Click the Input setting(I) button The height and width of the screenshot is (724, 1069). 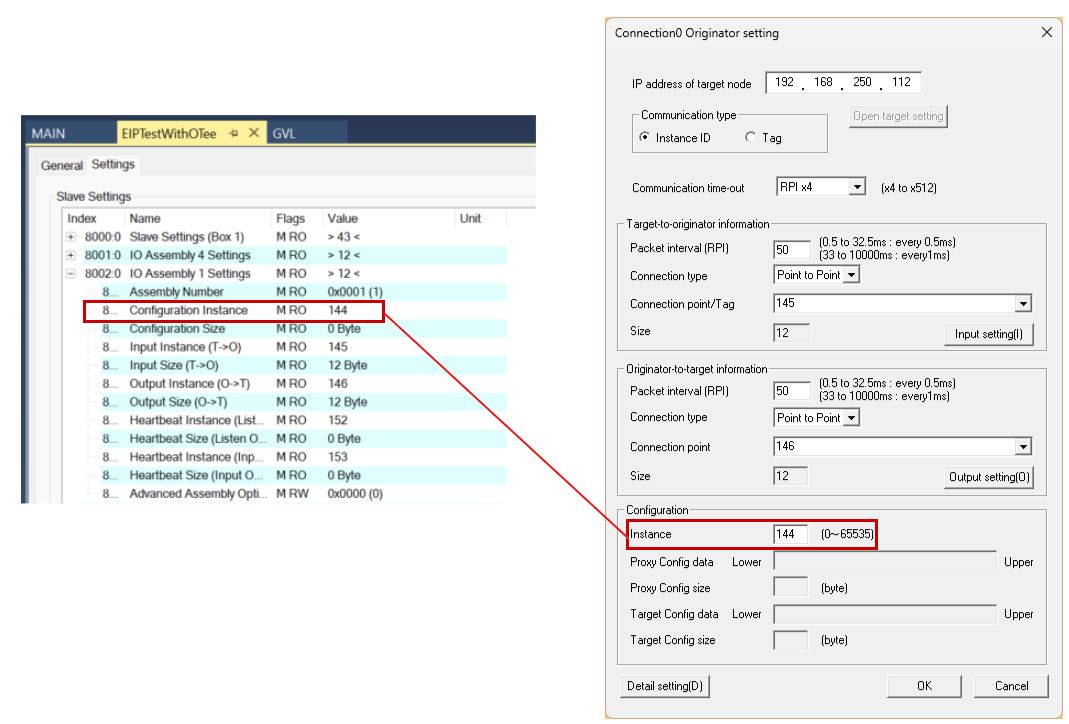pyautogui.click(x=988, y=334)
